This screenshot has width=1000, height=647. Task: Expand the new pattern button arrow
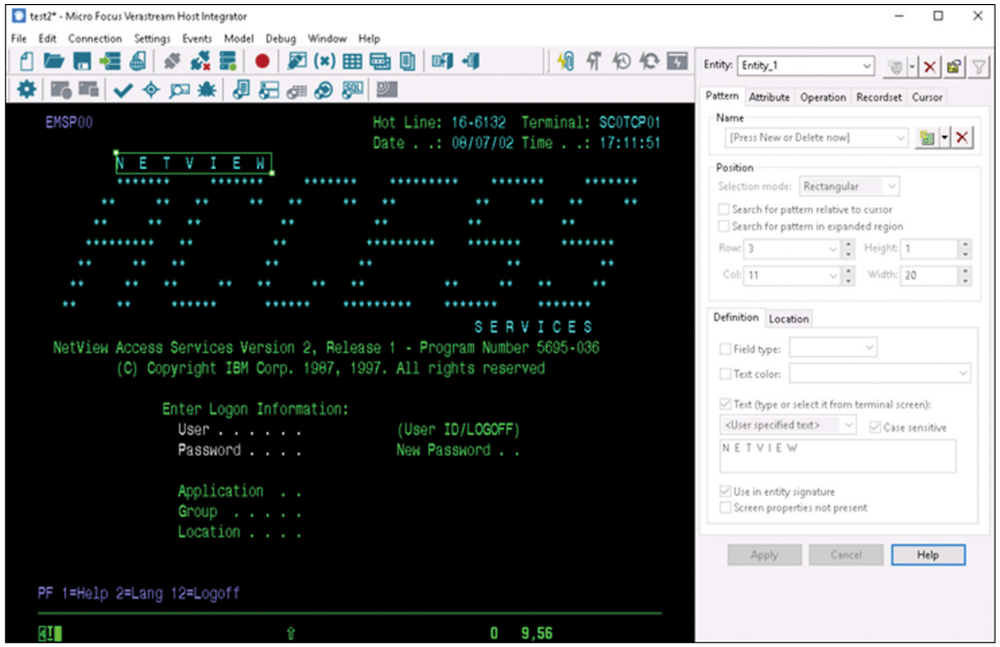click(945, 138)
